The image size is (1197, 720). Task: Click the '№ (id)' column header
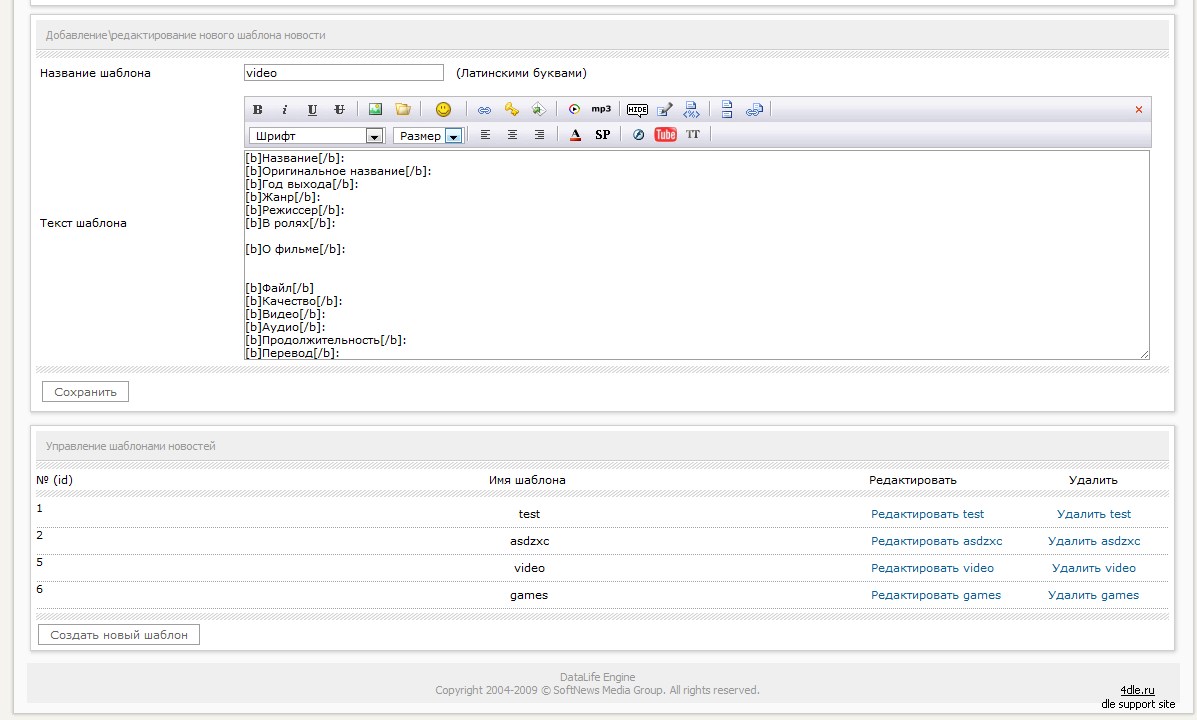[54, 480]
